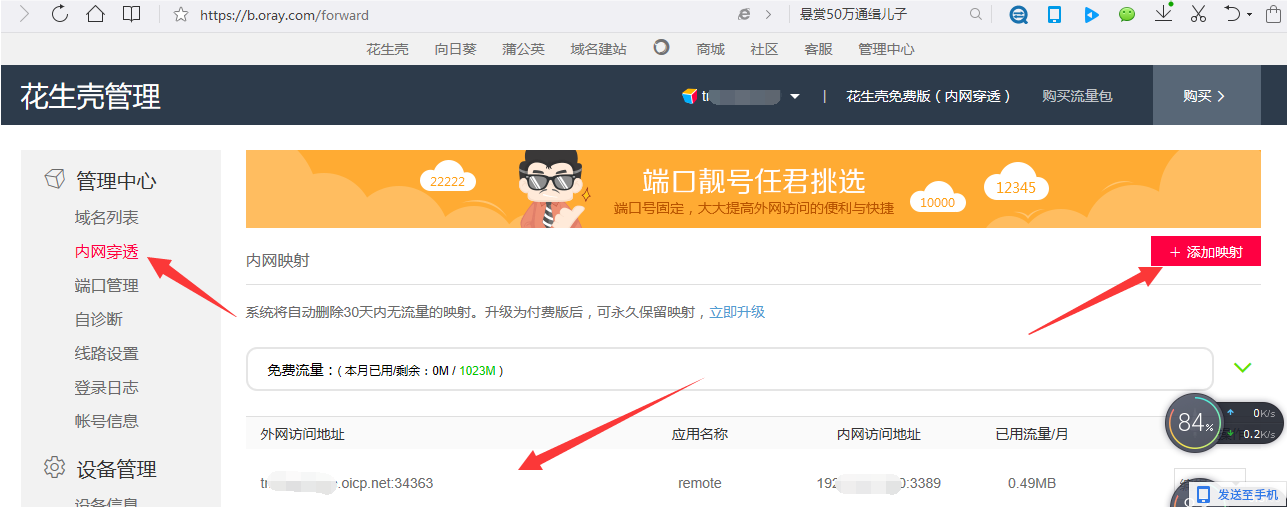Click the oicp.net:34363 external address

[347, 483]
